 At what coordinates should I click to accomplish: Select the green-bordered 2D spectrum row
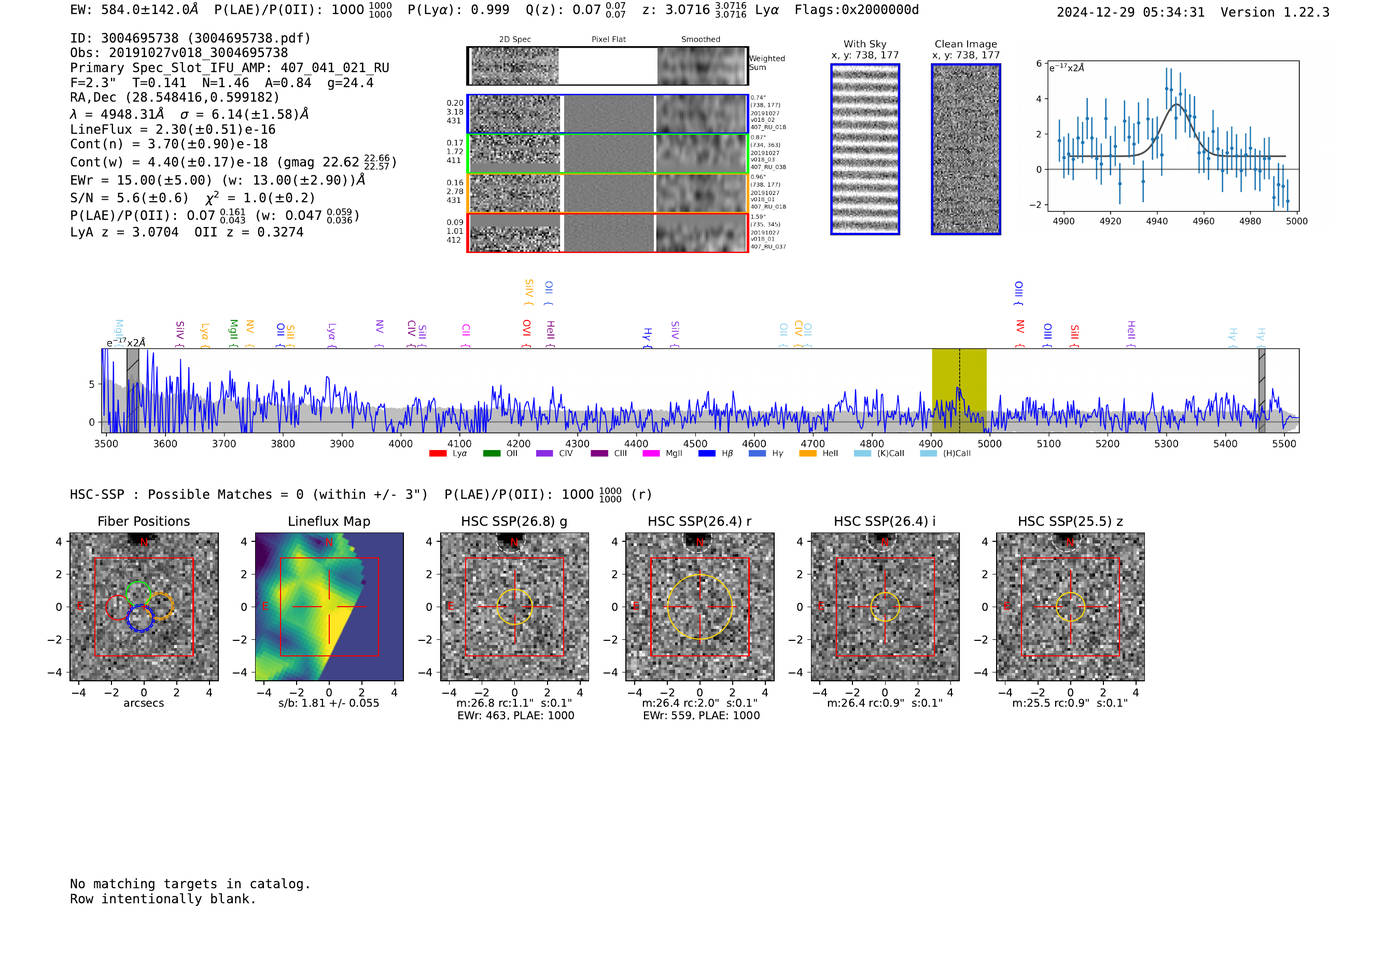(x=607, y=153)
